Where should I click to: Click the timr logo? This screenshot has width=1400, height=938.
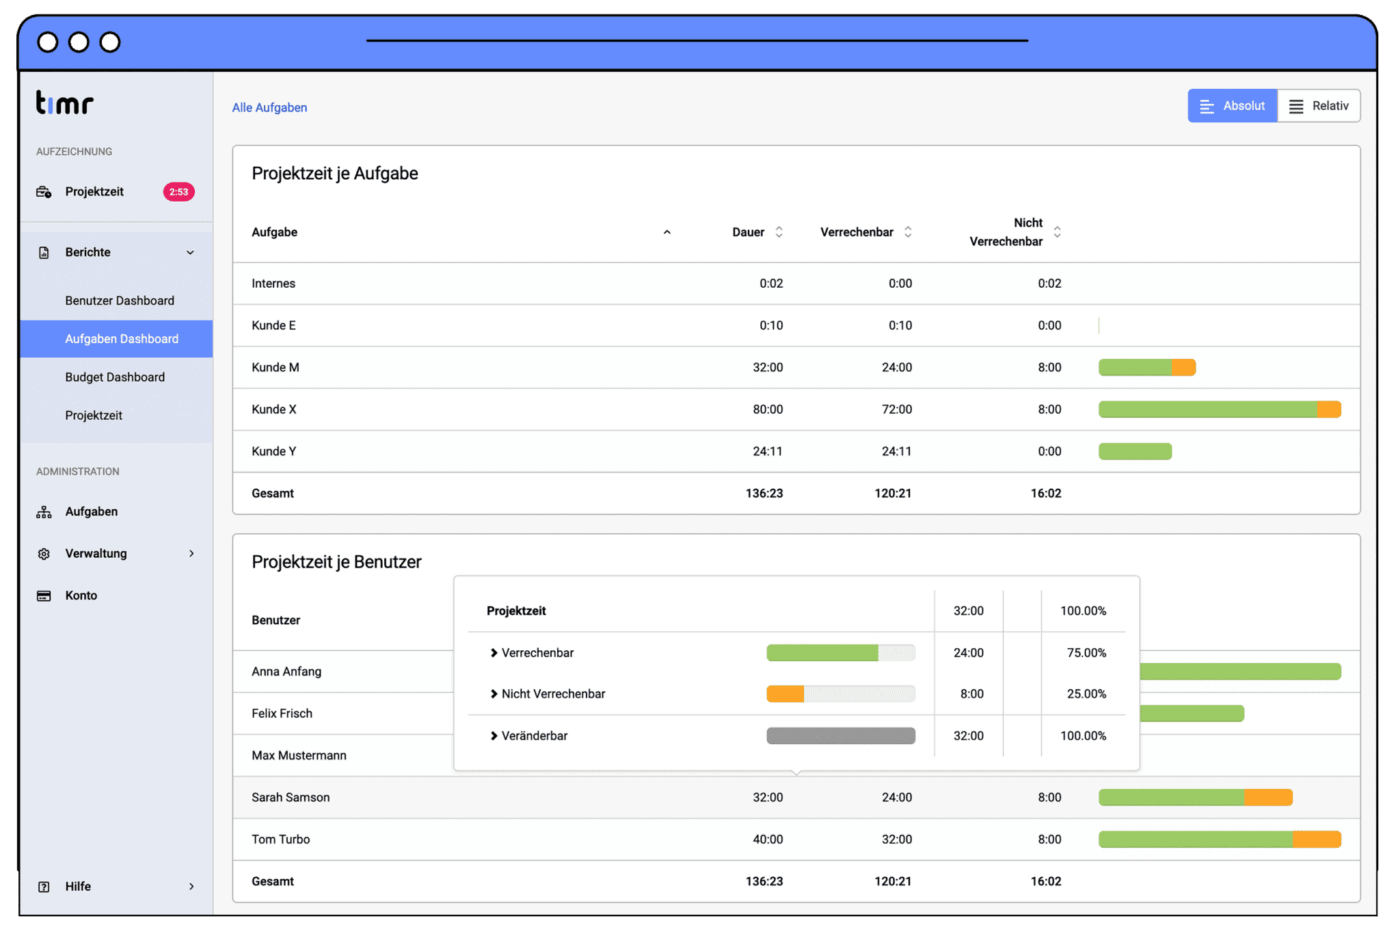(x=64, y=102)
